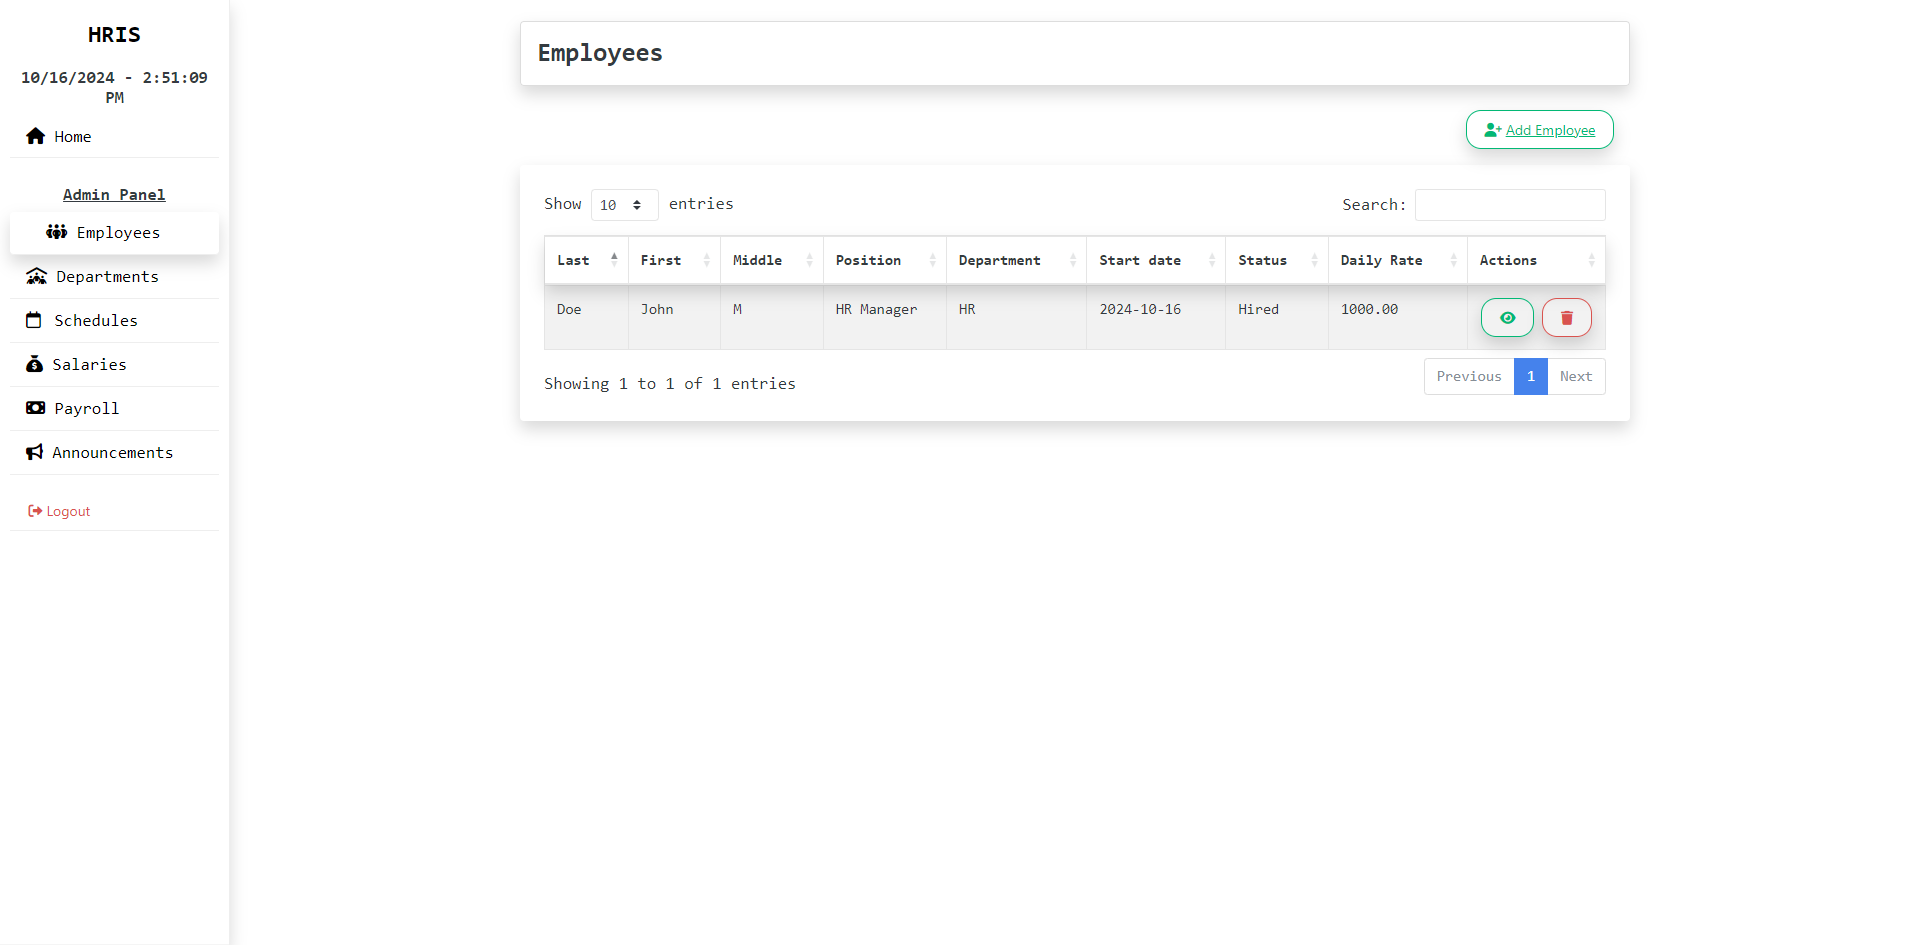Go to page 1 in pagination
Viewport: 1920px width, 945px height.
1530,376
